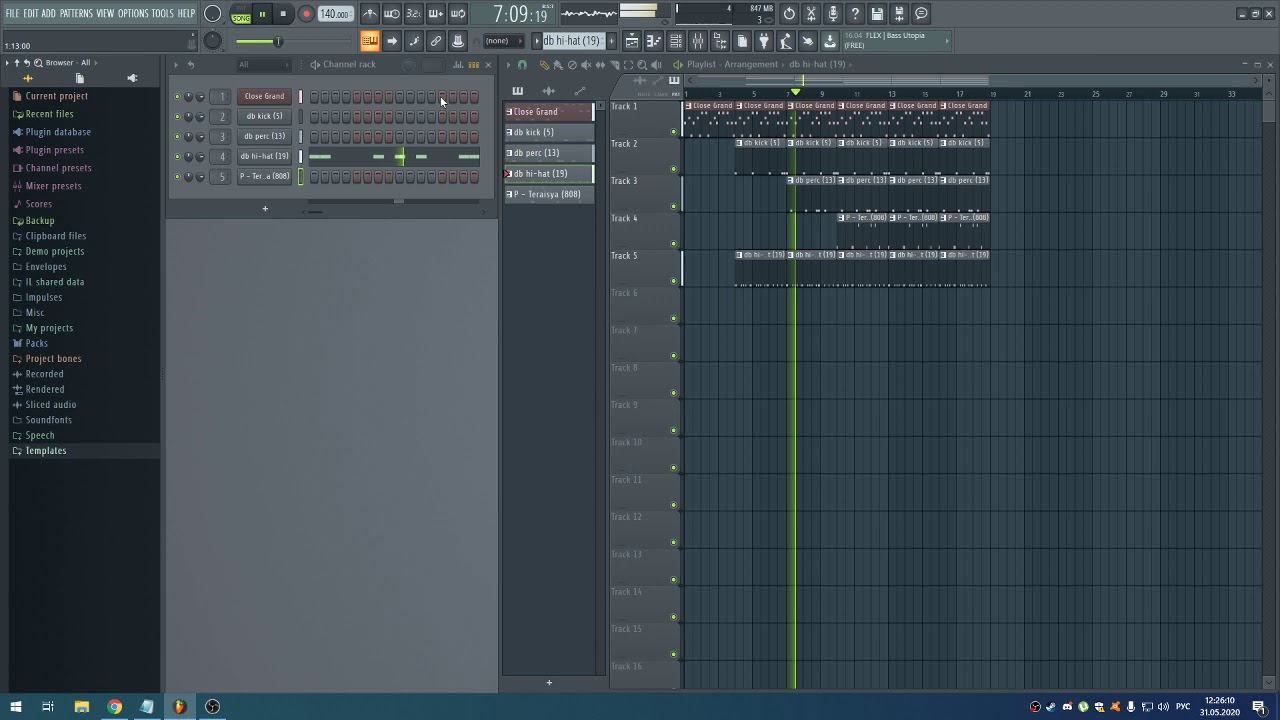Image resolution: width=1280 pixels, height=720 pixels.
Task: Click the record button
Action: tap(306, 14)
